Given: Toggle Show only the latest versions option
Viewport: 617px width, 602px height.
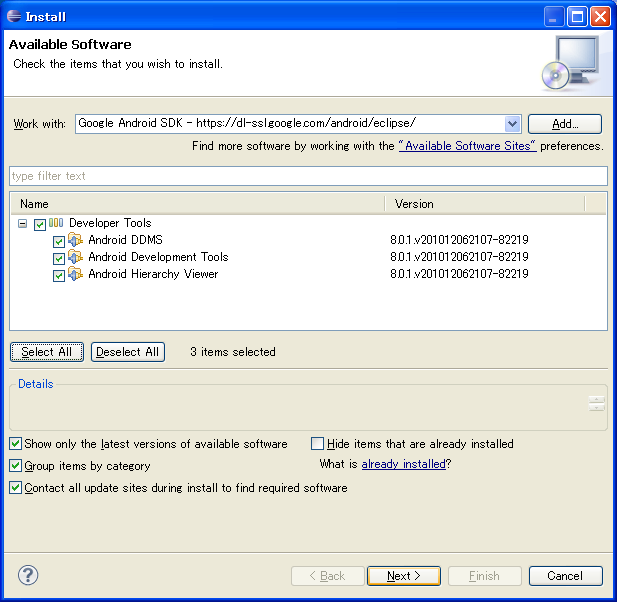Looking at the screenshot, I should (16, 444).
